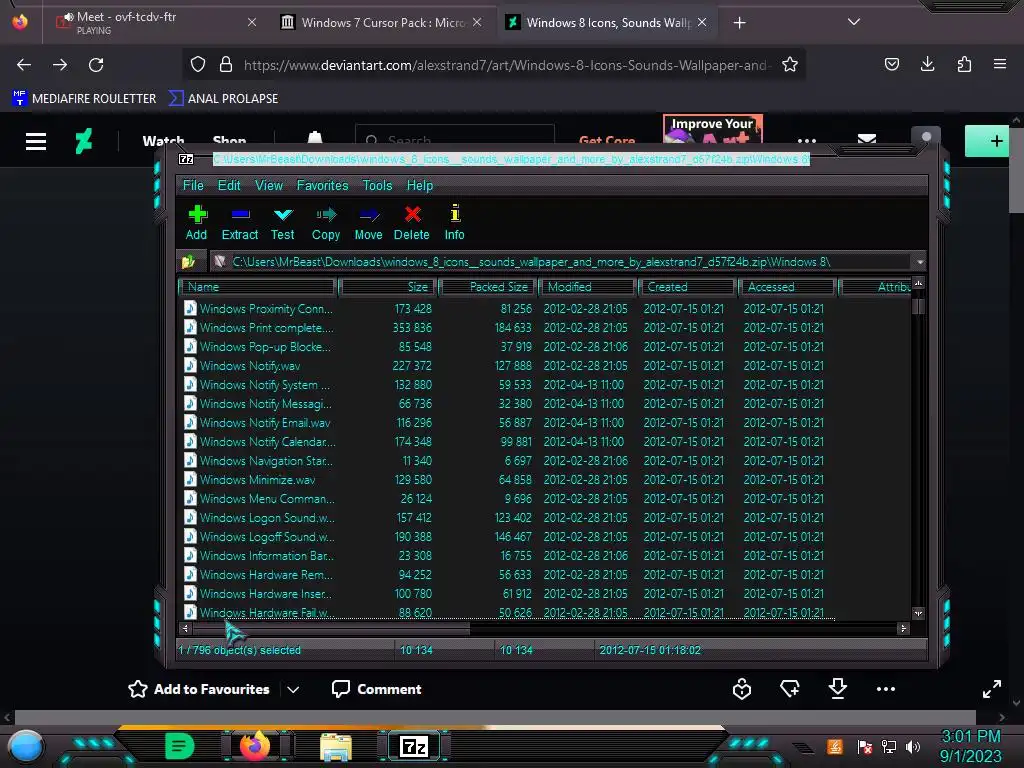This screenshot has width=1024, height=768.
Task: Click the add-to-collection heart-plus icon
Action: pos(790,689)
